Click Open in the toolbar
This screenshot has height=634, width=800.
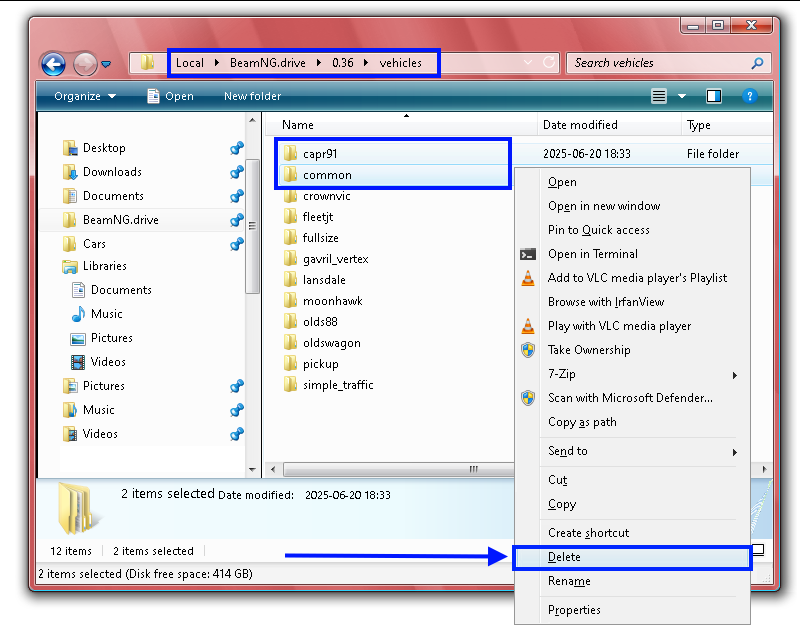[170, 96]
